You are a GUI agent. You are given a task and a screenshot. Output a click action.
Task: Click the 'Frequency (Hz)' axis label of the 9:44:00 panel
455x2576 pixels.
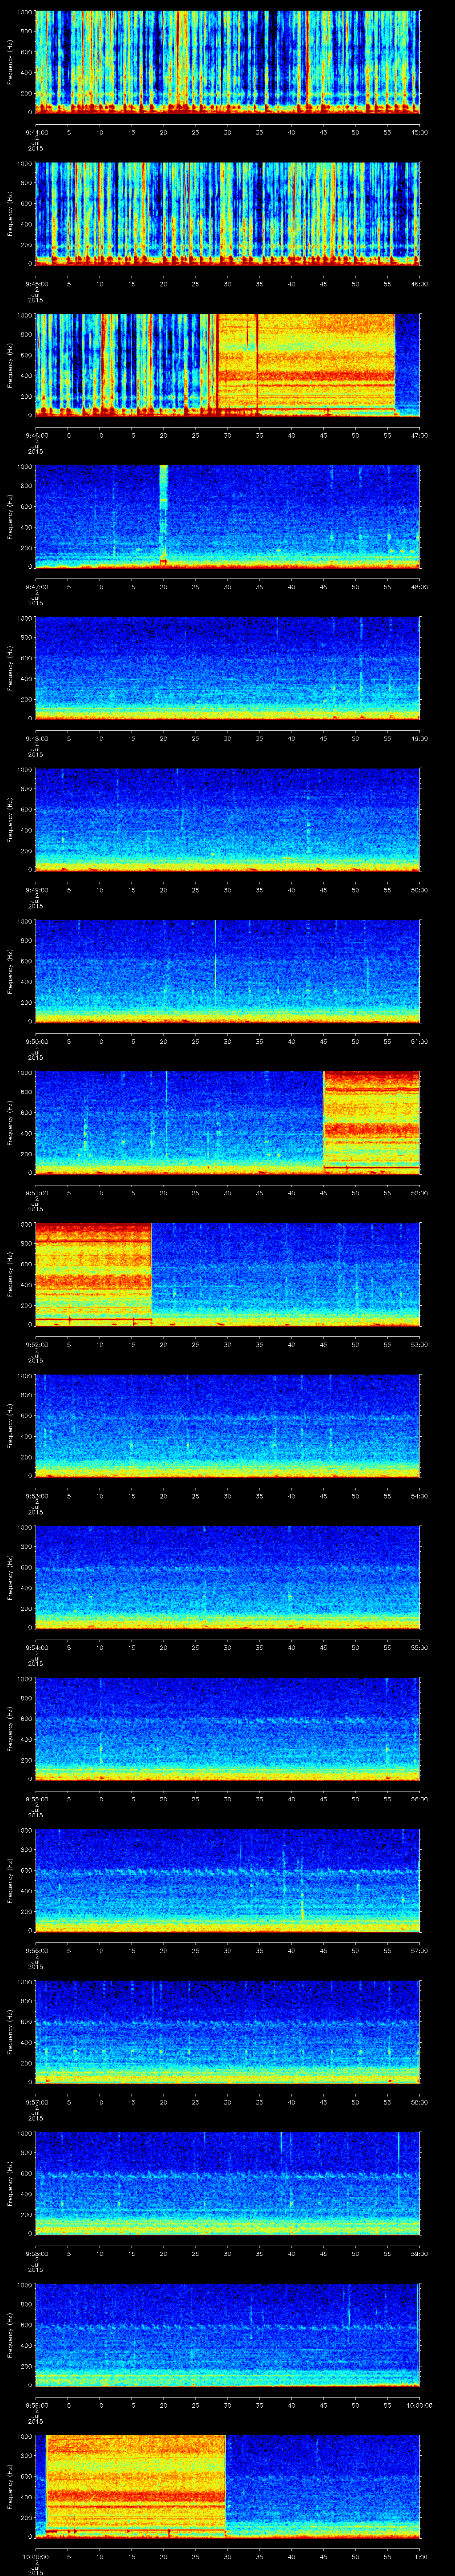10,62
